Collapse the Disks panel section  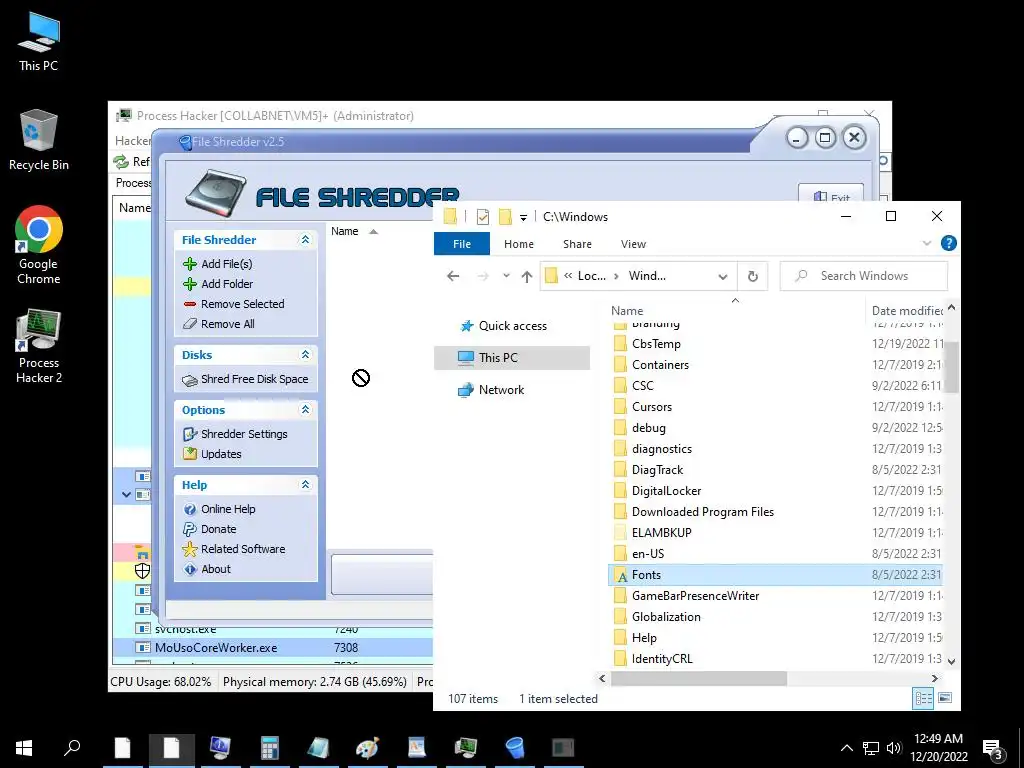(x=305, y=355)
